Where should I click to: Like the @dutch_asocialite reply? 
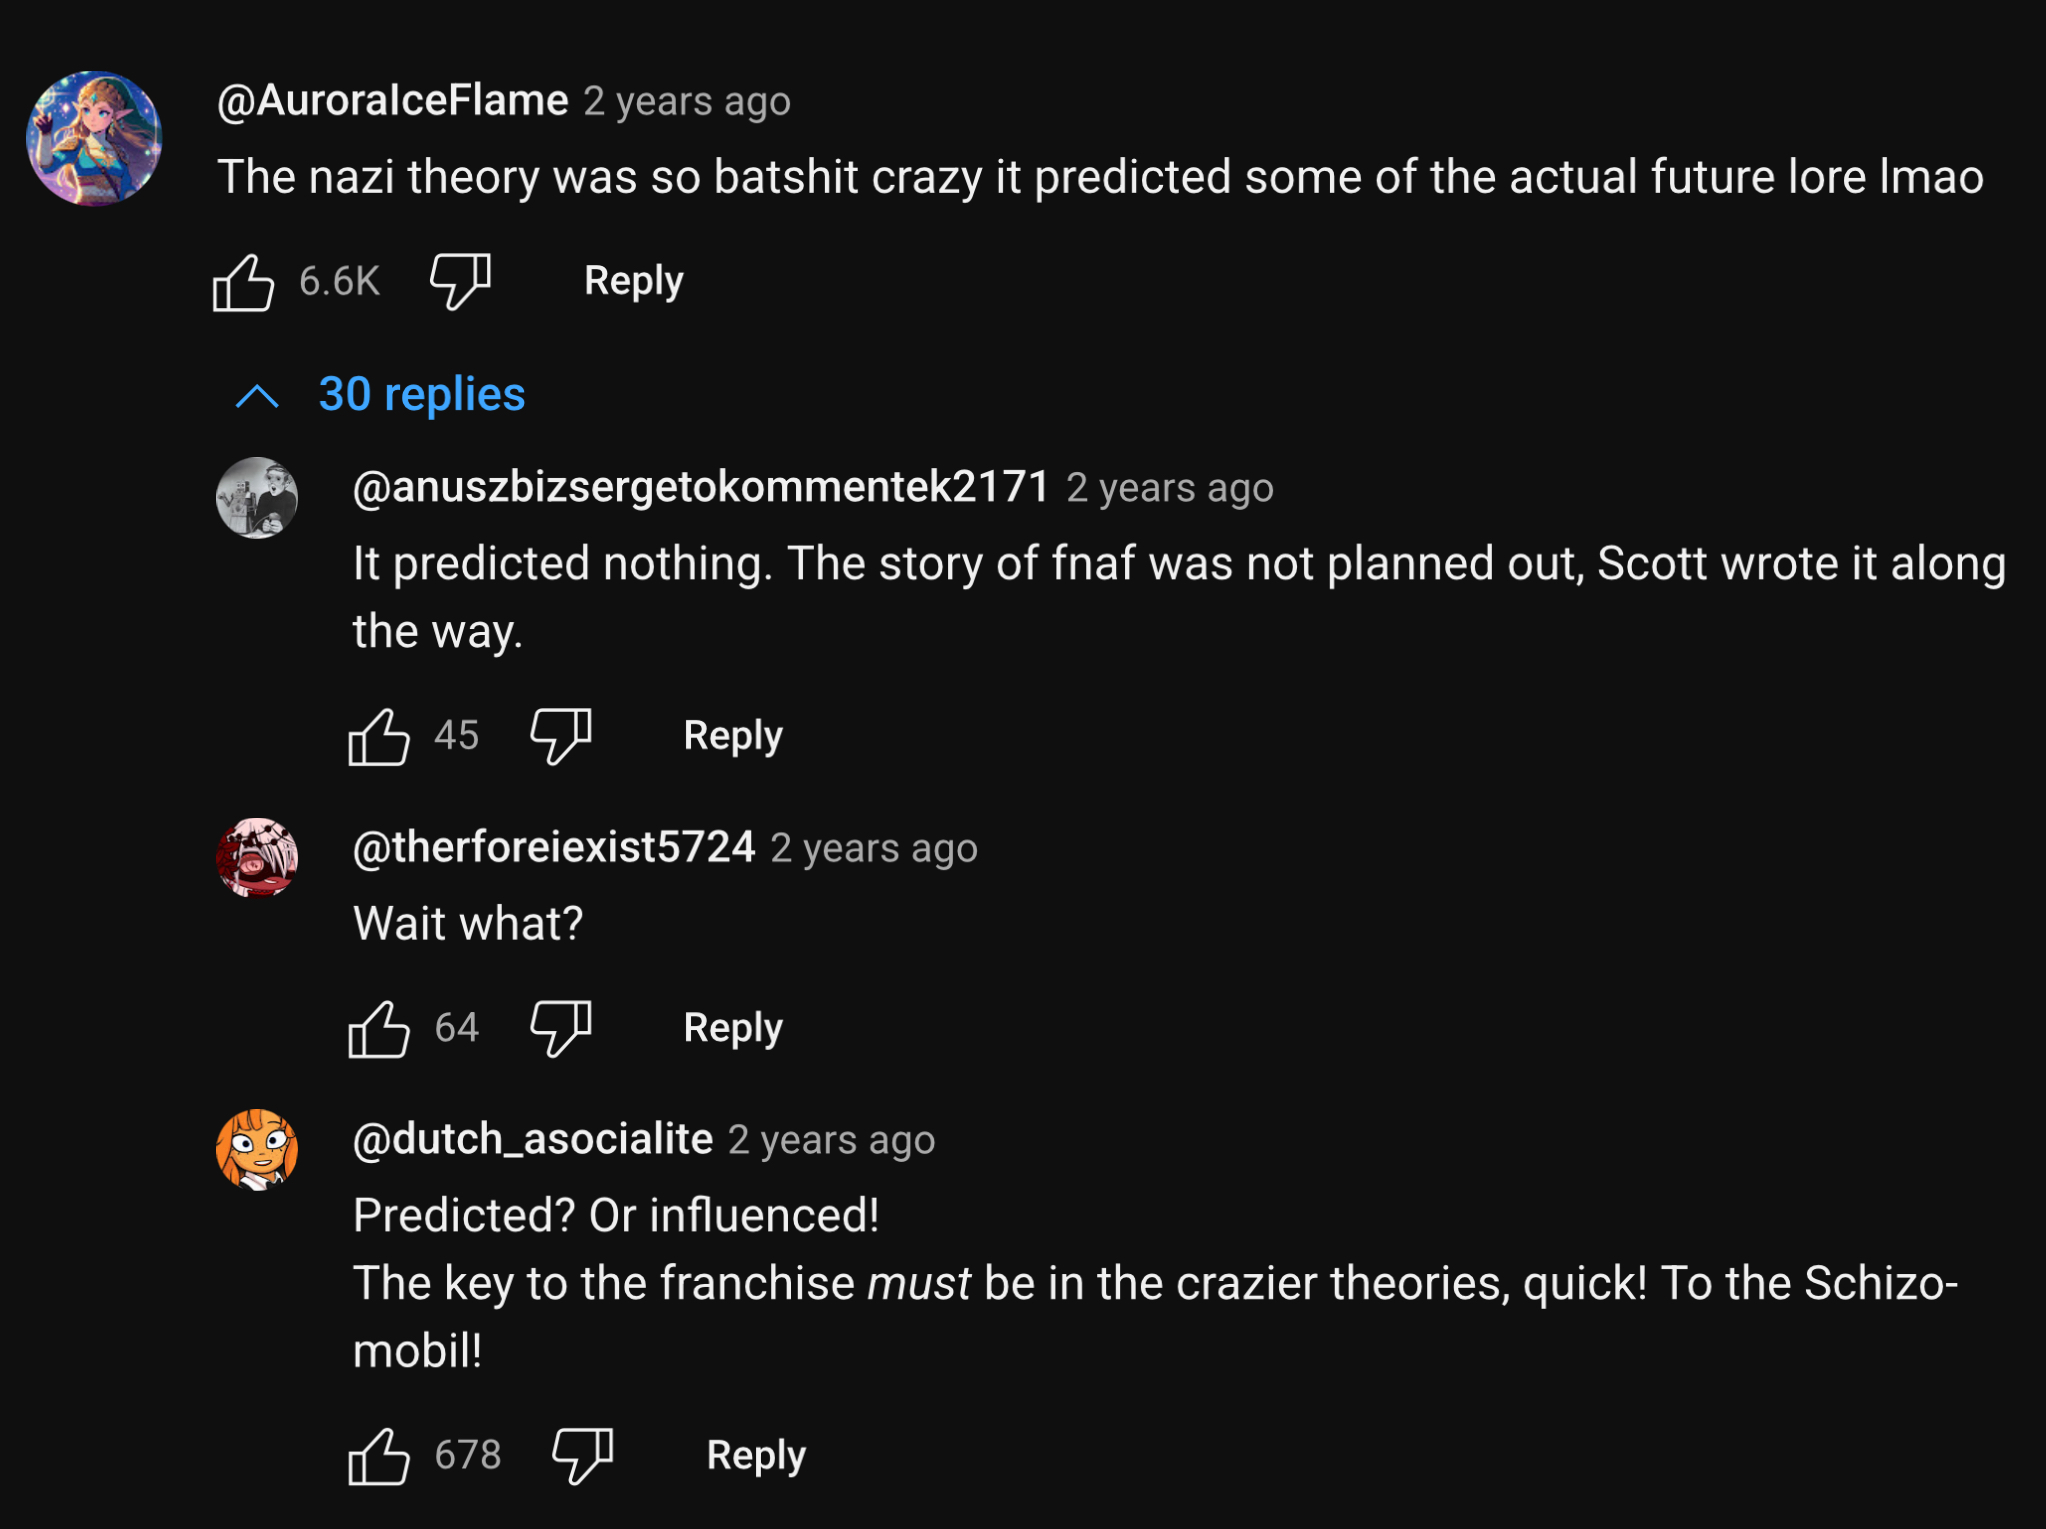378,1456
